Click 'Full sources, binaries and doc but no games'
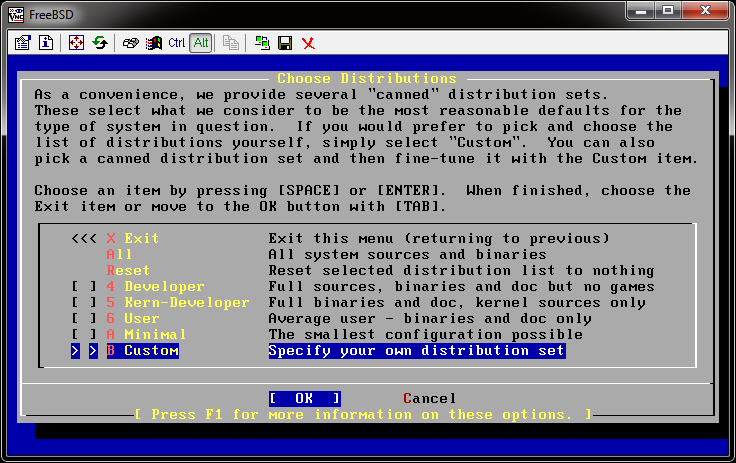The width and height of the screenshot is (736, 463). tap(461, 286)
